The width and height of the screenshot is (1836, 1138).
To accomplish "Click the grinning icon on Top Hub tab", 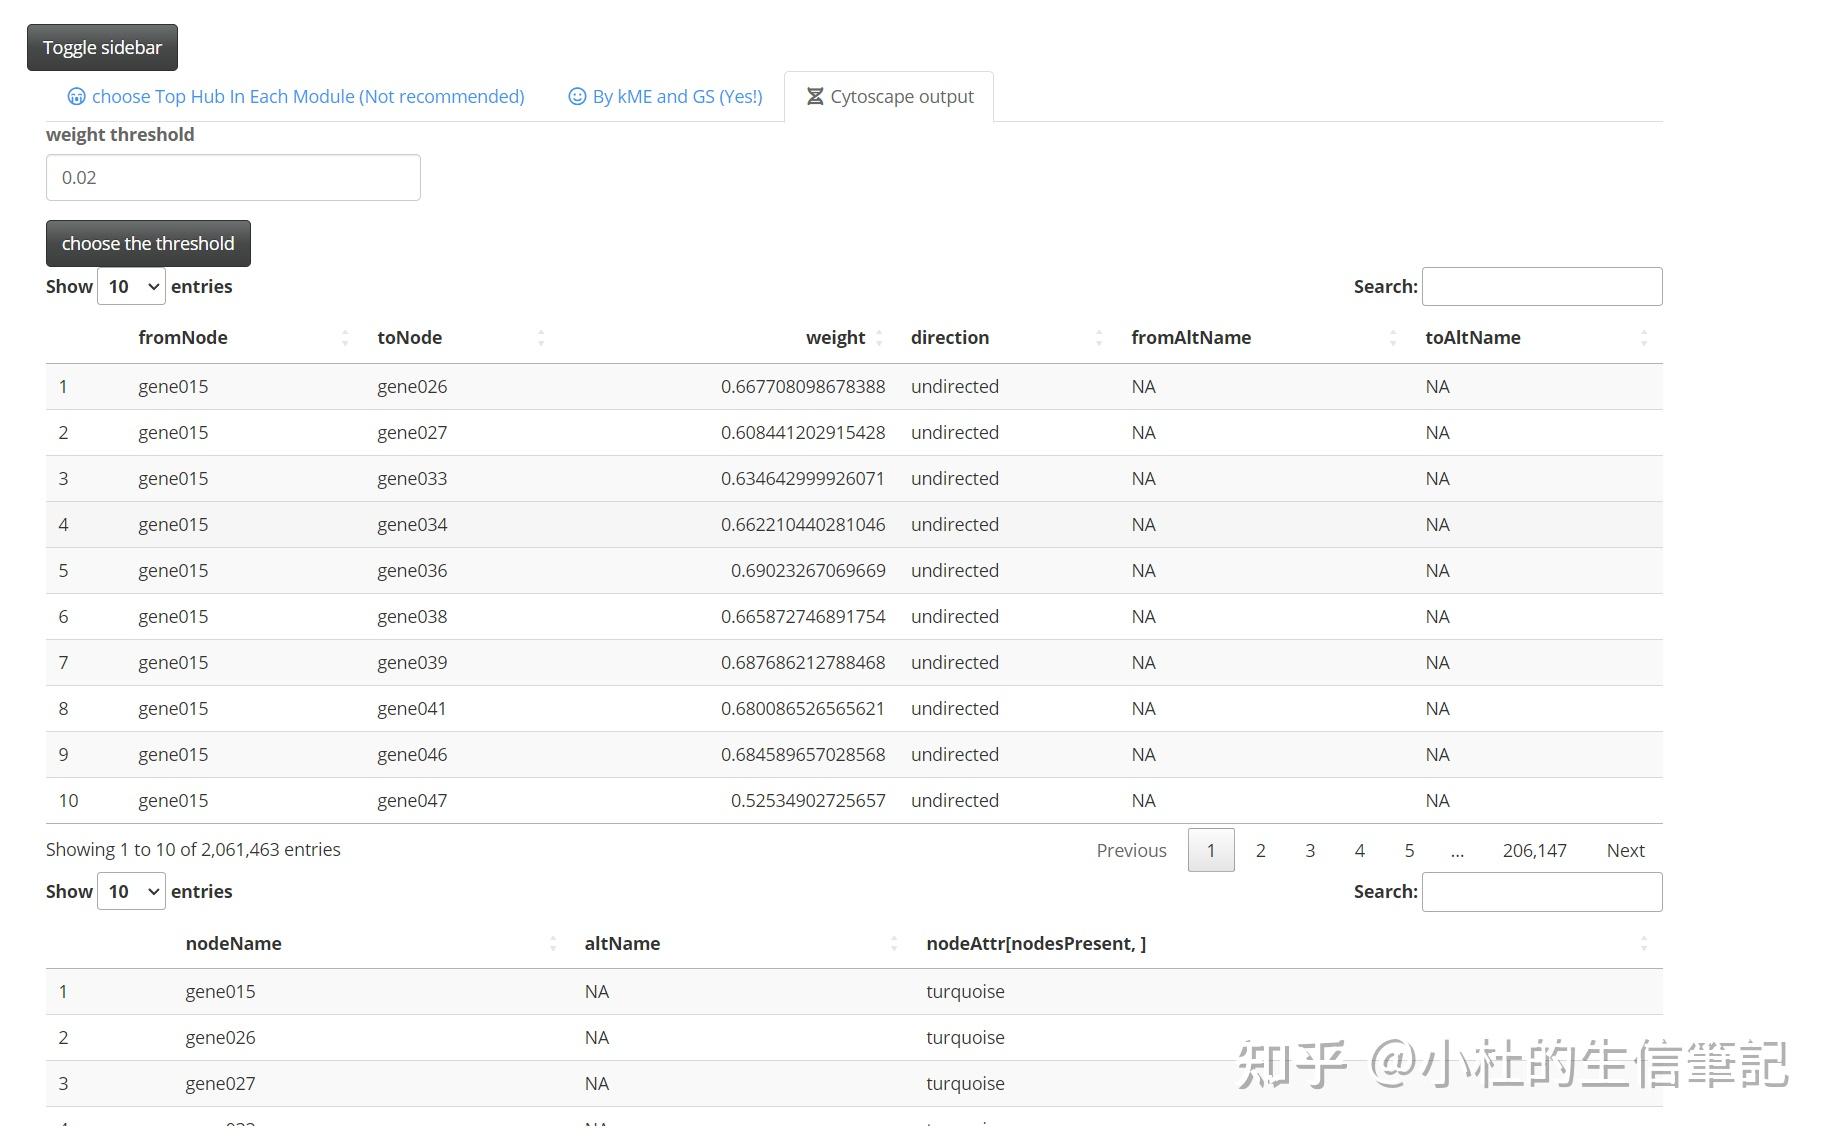I will [76, 96].
